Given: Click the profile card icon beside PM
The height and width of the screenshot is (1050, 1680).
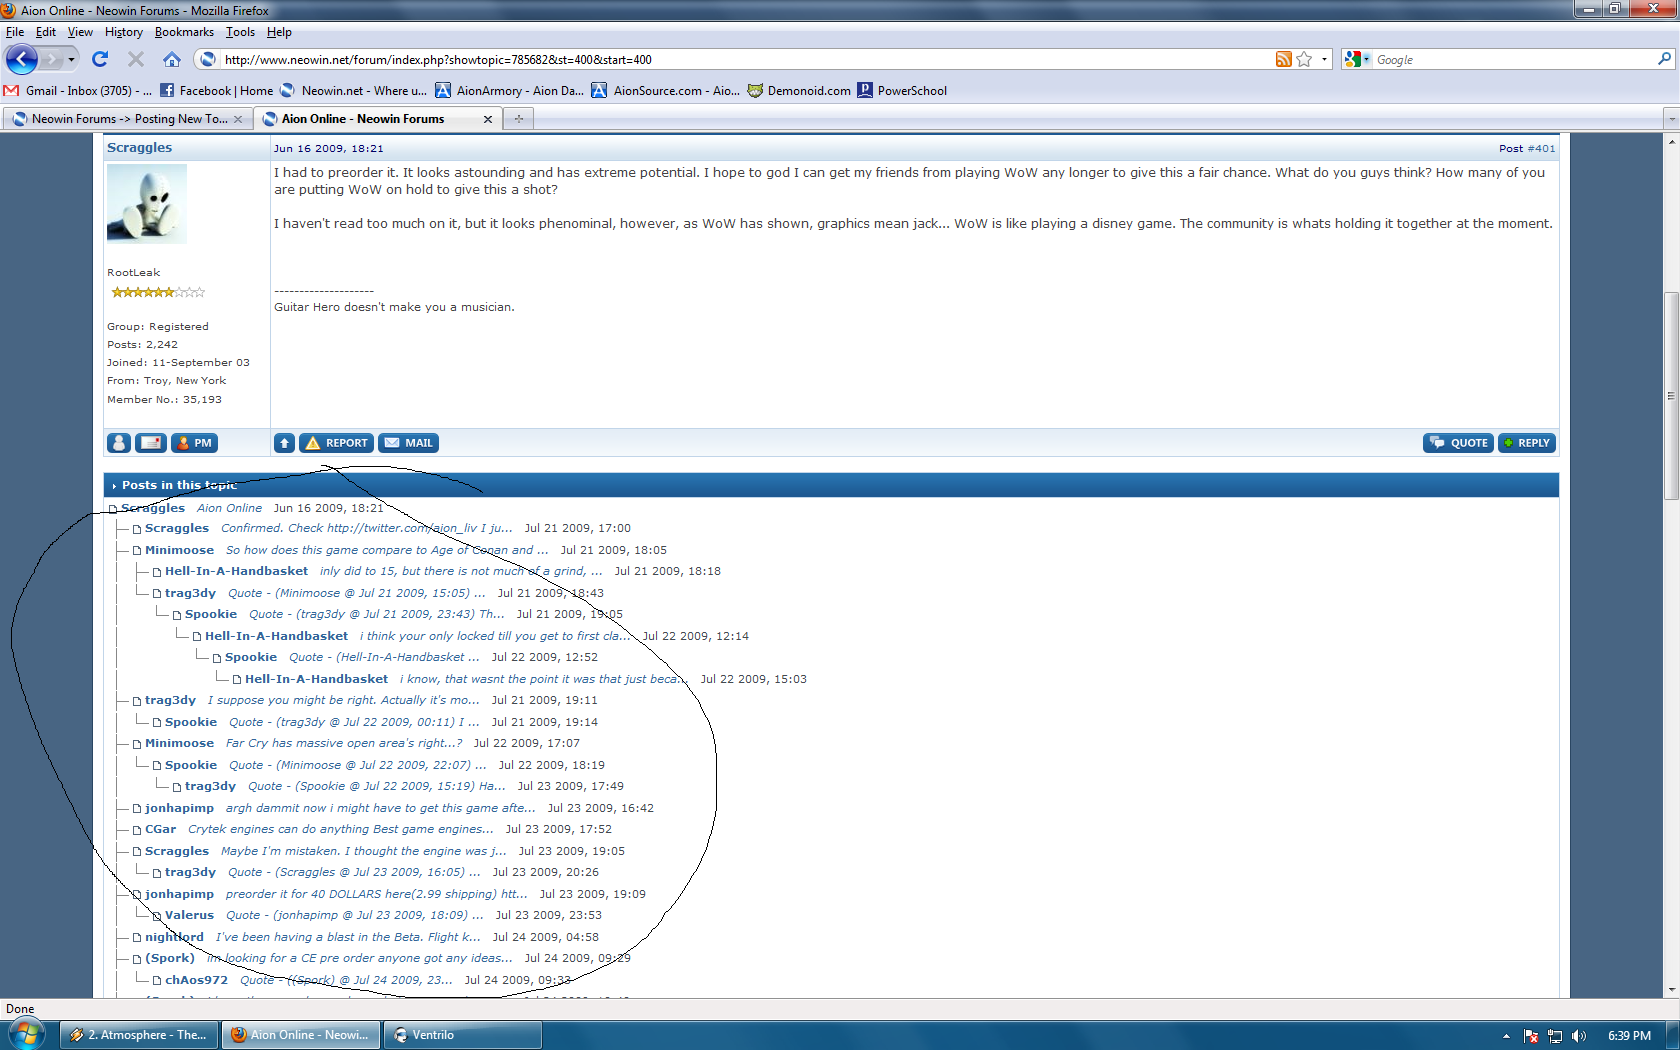Looking at the screenshot, I should click(151, 443).
